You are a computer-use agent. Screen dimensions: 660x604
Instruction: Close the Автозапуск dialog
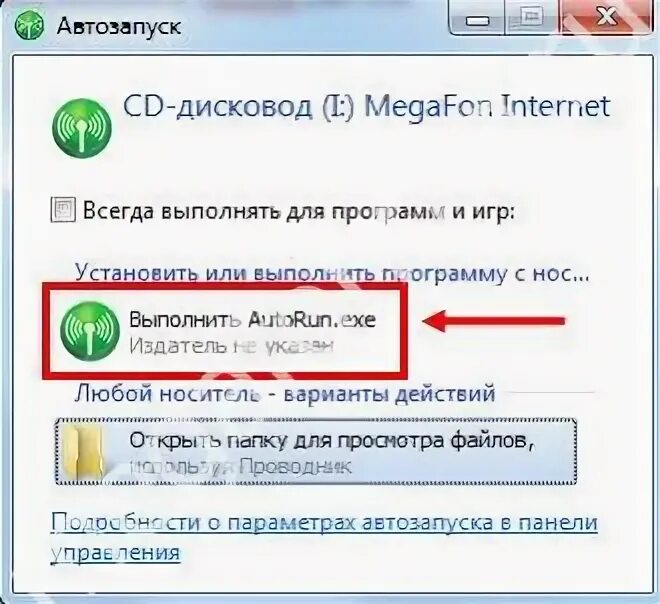pos(606,18)
